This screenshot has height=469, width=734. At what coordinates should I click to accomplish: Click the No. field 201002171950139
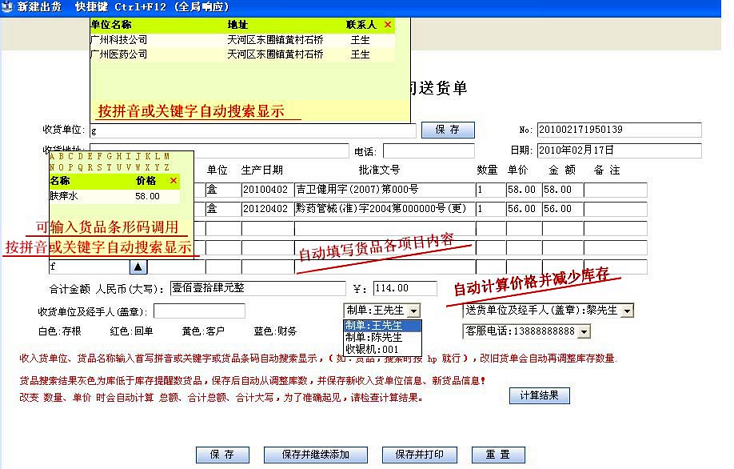point(619,130)
